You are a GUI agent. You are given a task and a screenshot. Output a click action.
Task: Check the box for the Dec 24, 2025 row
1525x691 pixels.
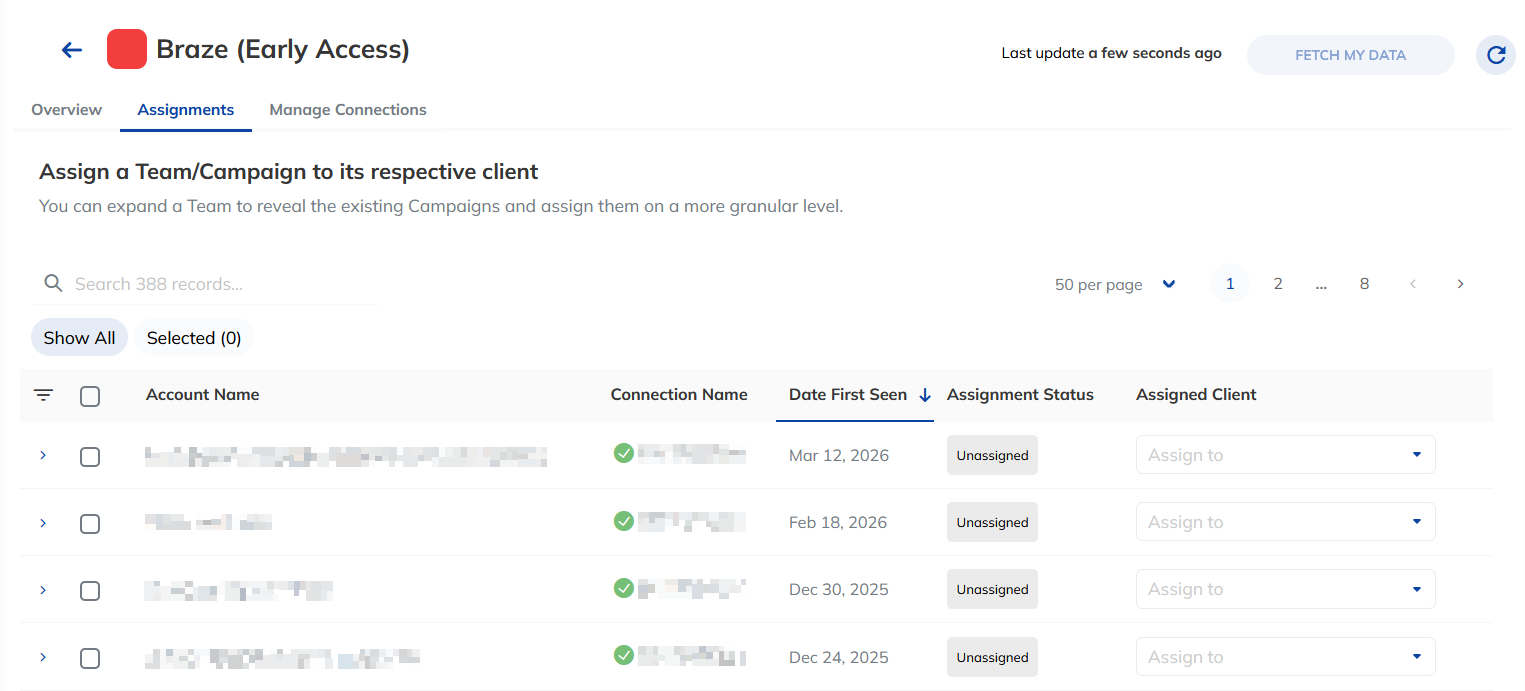[x=90, y=658]
